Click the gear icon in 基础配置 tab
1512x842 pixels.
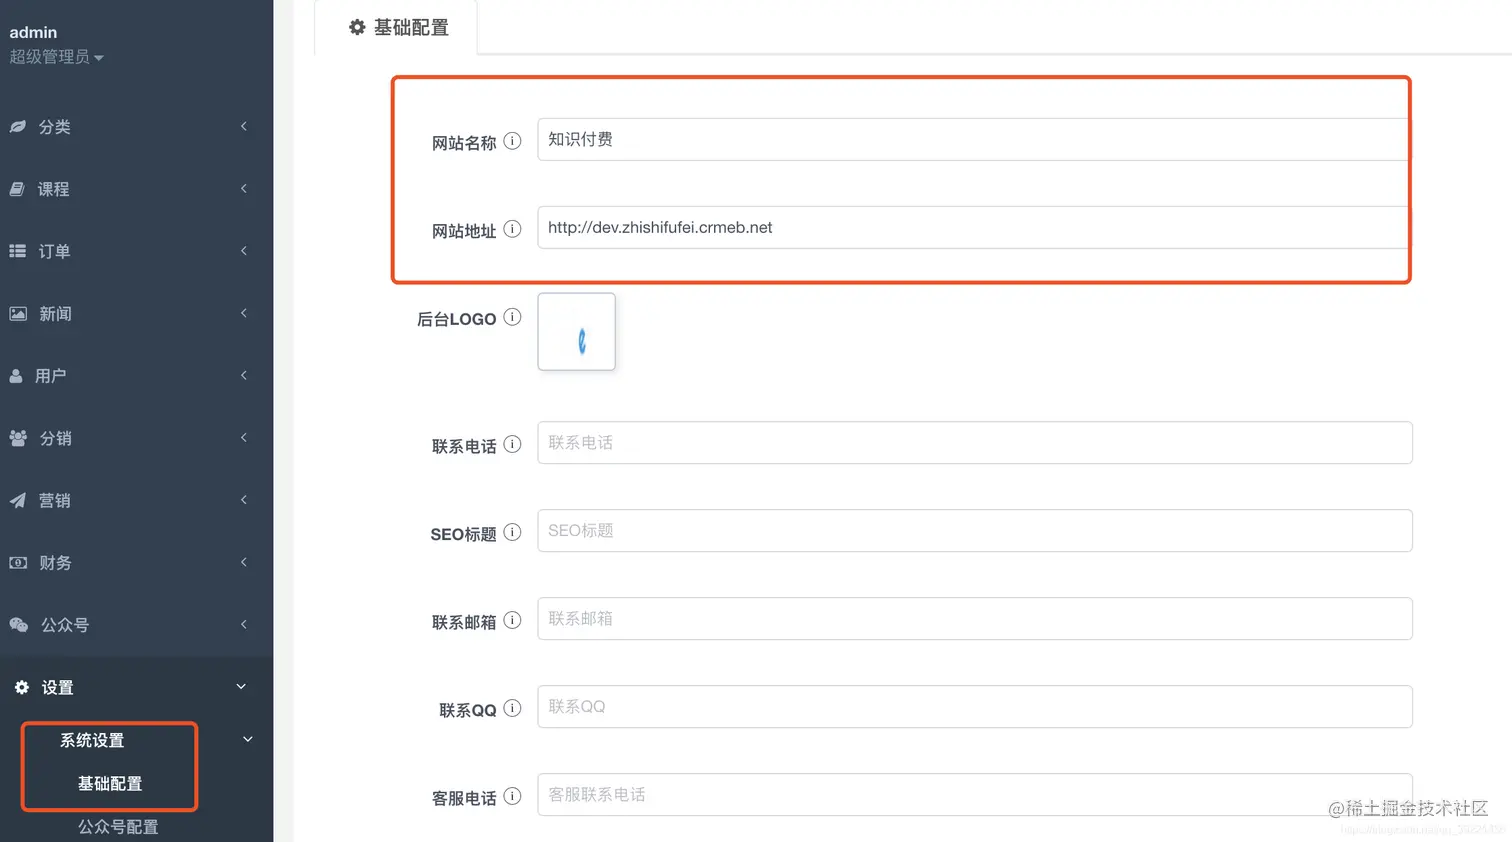[357, 28]
